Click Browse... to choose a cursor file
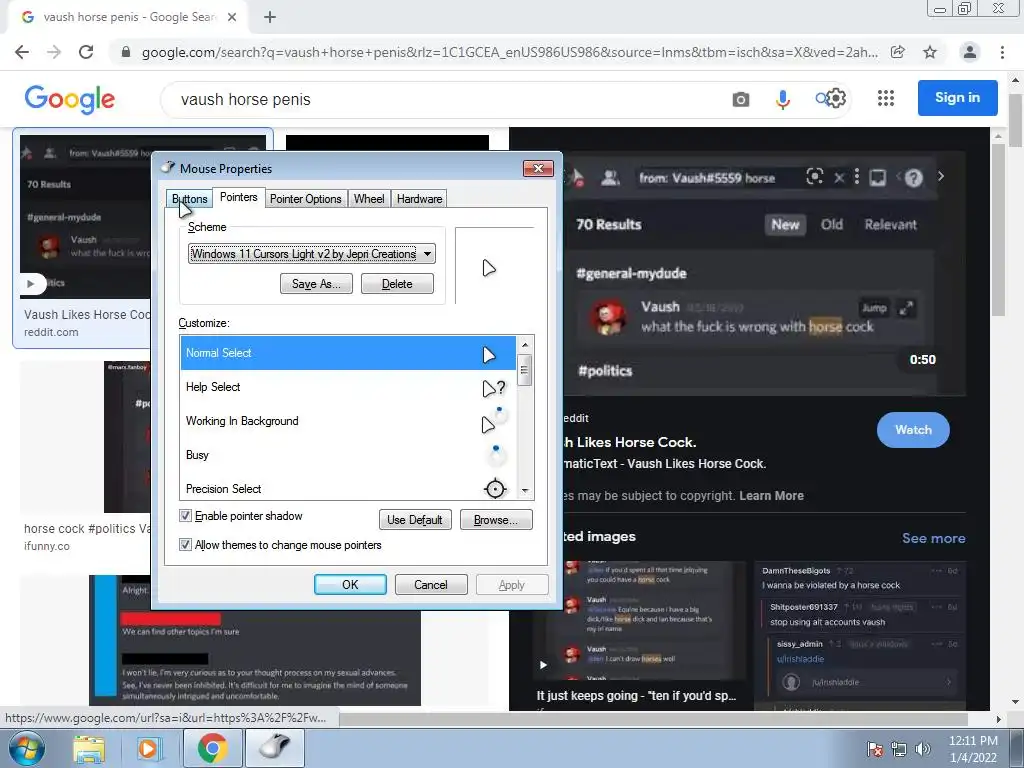Screen dimensions: 1024x768 point(496,520)
